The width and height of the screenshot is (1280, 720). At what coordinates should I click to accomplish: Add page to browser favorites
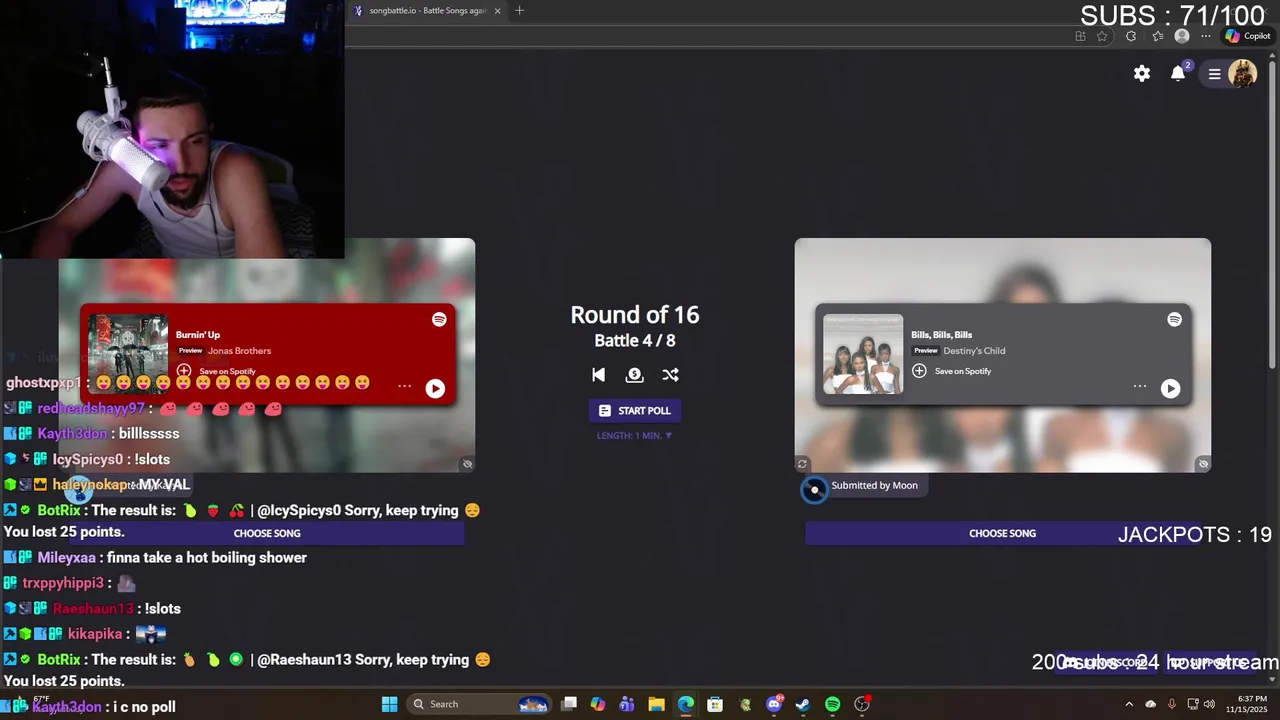1102,36
